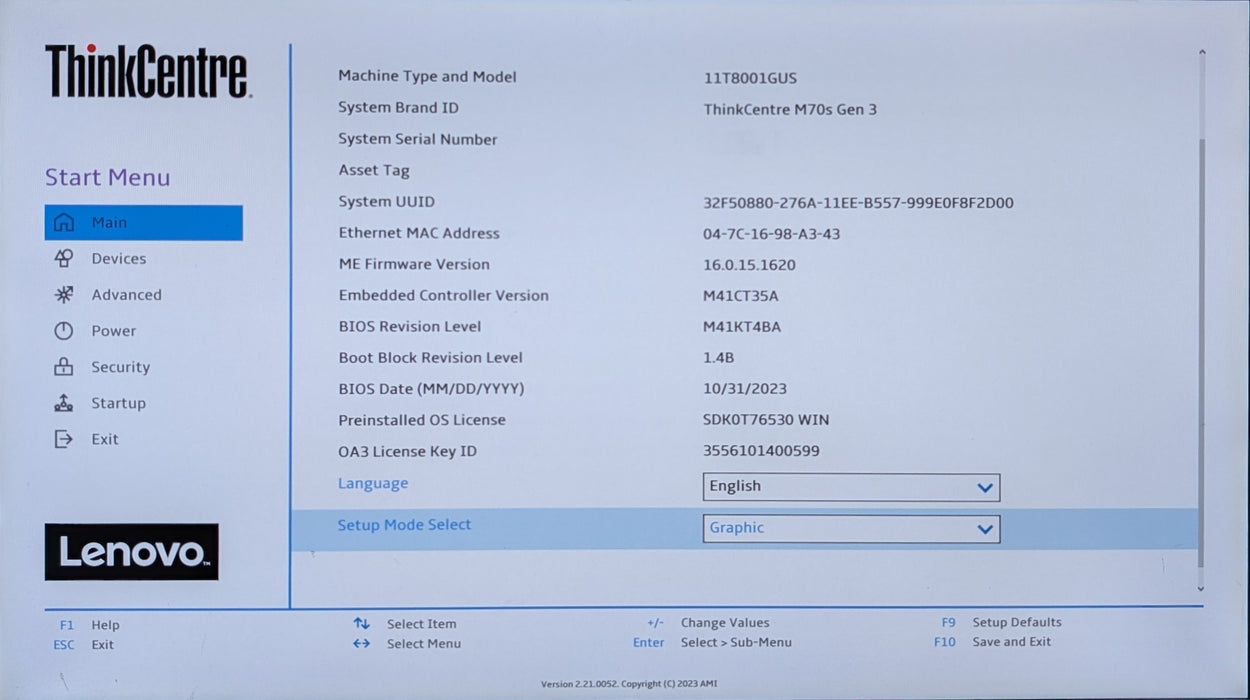Click F10 Save and Exit
The image size is (1250, 700).
992,642
